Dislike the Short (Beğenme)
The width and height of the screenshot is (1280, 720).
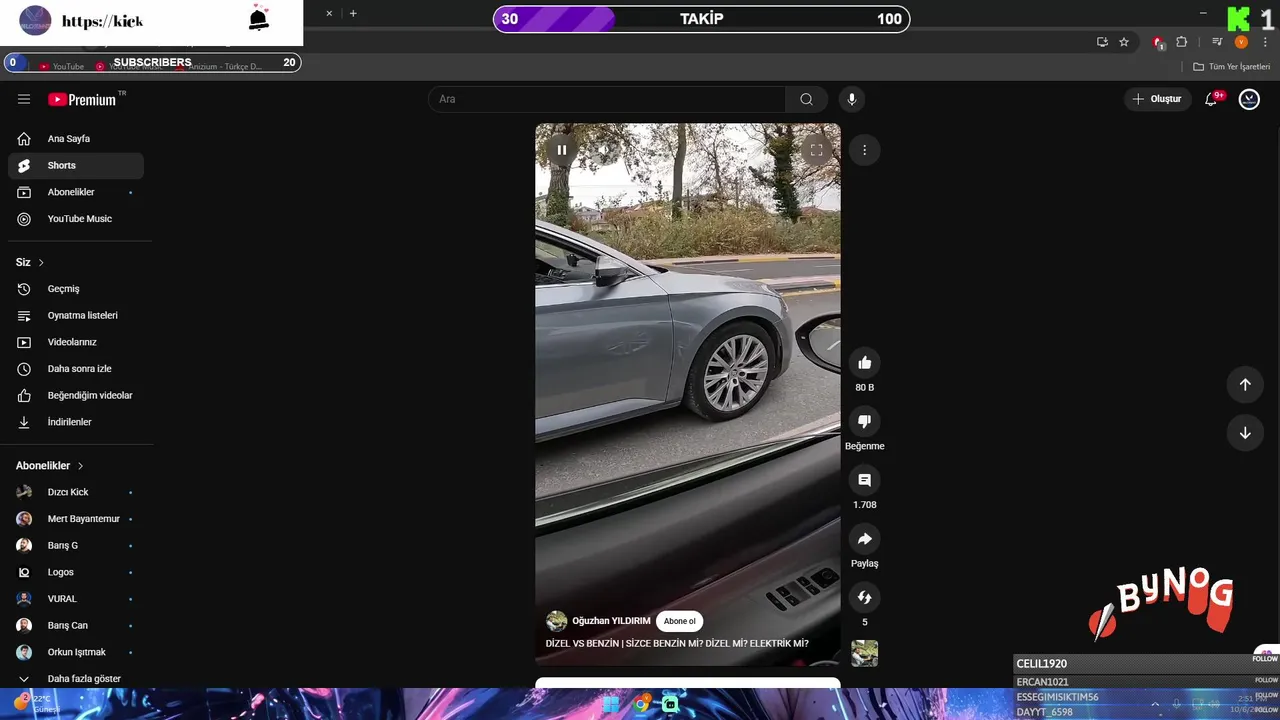pyautogui.click(x=865, y=422)
